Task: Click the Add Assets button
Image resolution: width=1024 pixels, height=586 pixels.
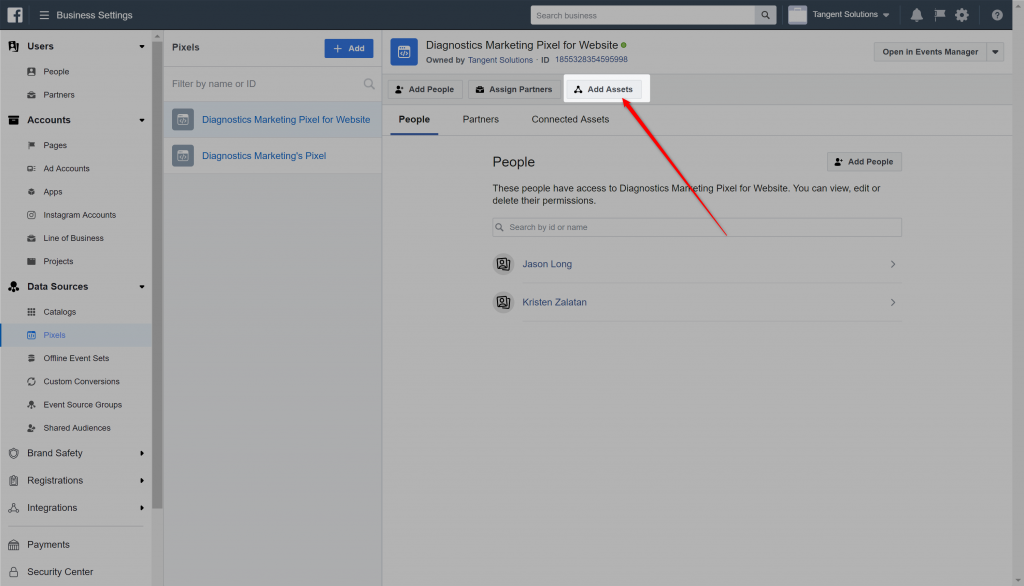Action: tap(603, 90)
